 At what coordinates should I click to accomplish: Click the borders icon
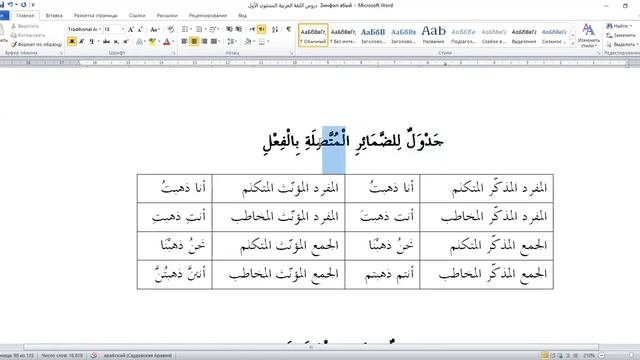(x=262, y=41)
